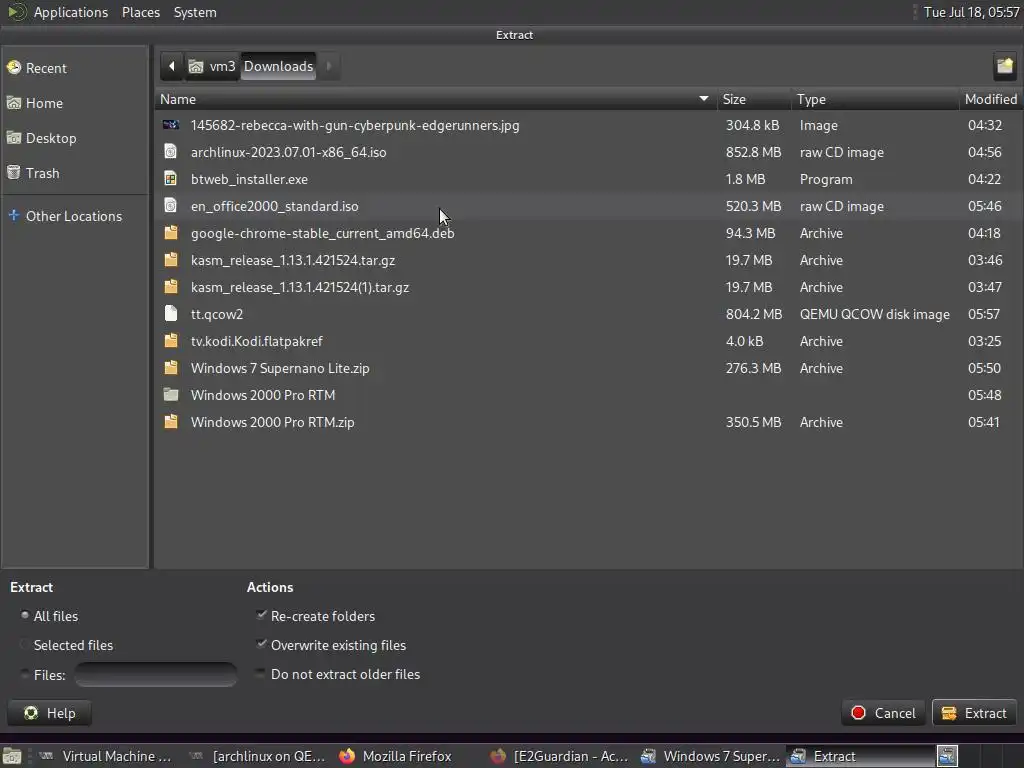
Task: Sort by Name column header
Action: pyautogui.click(x=436, y=99)
